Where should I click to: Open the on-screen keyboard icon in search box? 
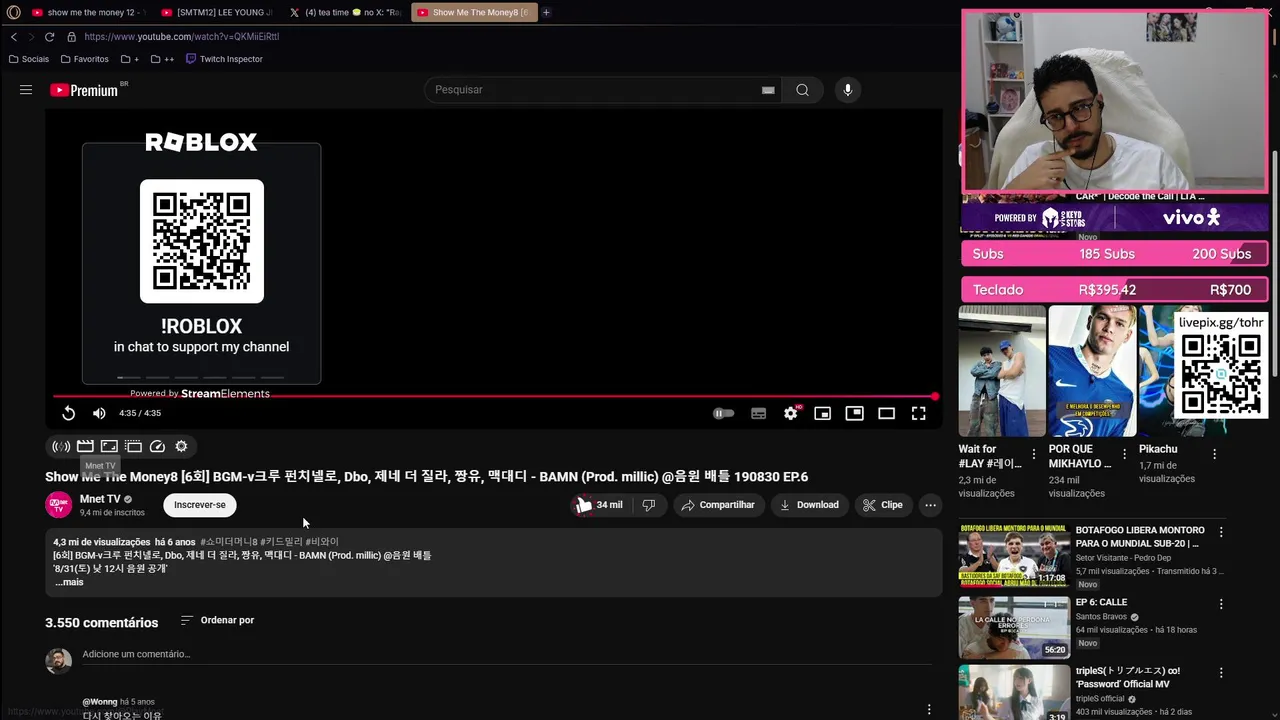coord(768,90)
